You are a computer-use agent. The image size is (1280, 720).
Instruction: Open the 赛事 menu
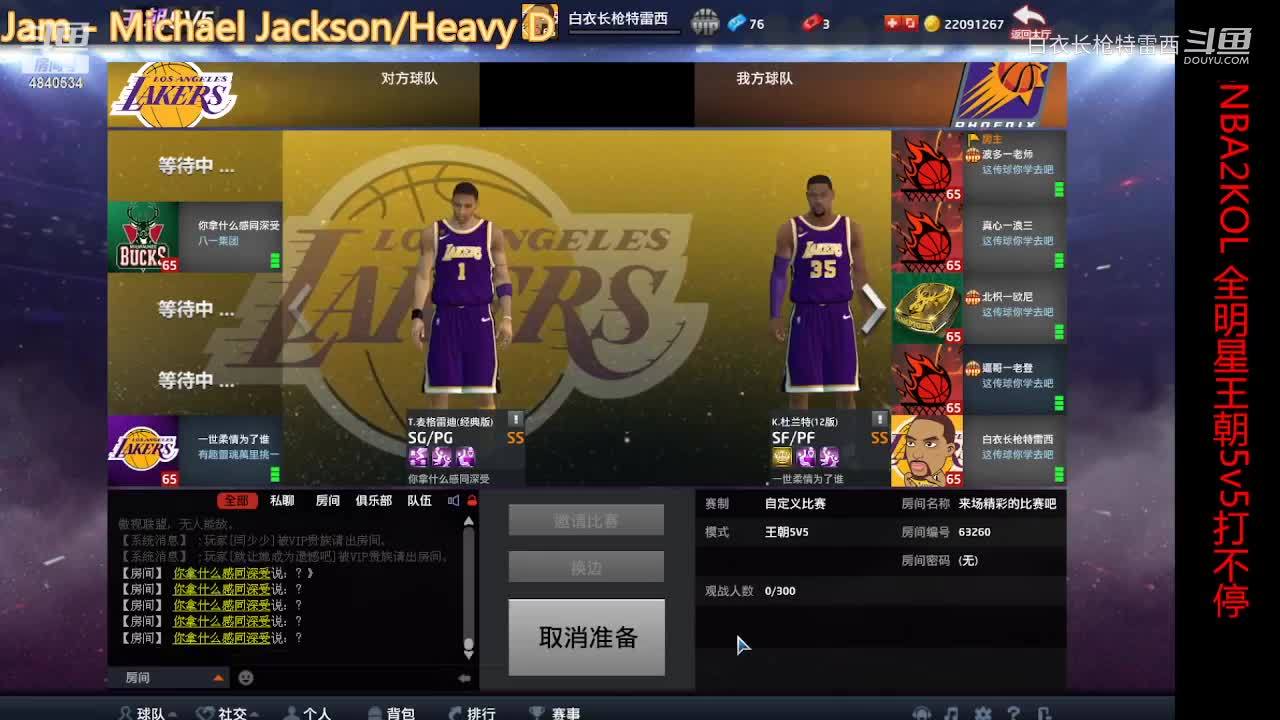tap(555, 713)
